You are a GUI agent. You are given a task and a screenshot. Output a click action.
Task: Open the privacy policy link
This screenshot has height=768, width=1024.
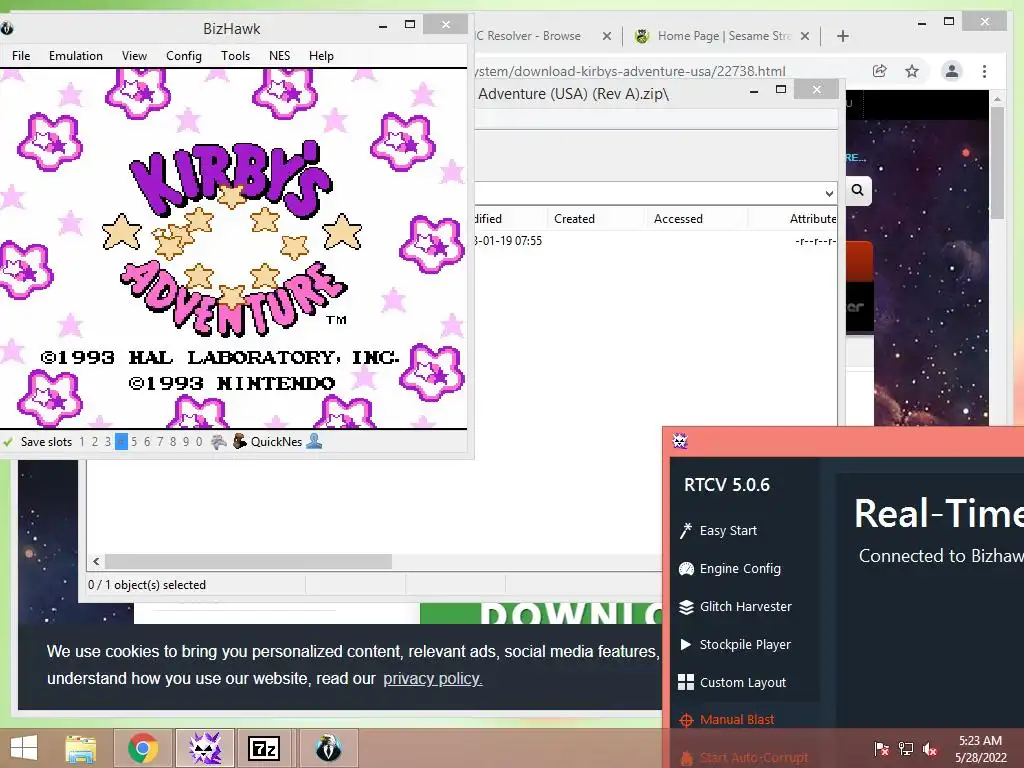[432, 679]
